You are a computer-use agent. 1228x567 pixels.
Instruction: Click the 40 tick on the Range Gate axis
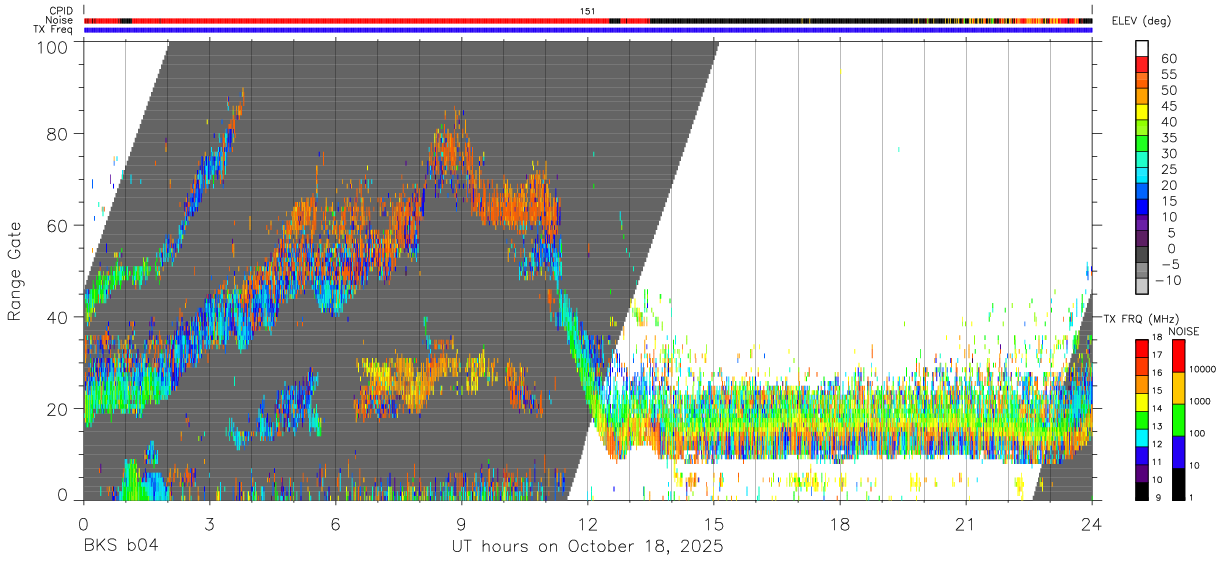click(x=59, y=317)
